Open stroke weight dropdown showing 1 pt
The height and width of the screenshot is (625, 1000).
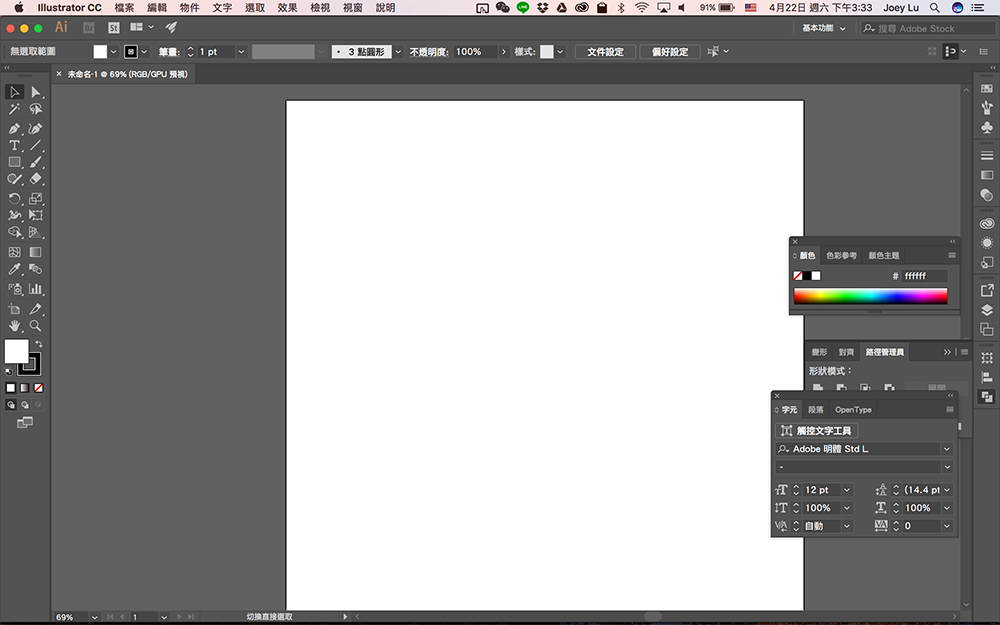[241, 52]
